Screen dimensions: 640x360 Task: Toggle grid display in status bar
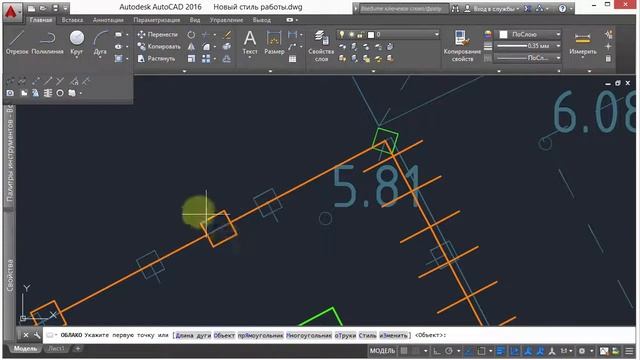pos(404,351)
